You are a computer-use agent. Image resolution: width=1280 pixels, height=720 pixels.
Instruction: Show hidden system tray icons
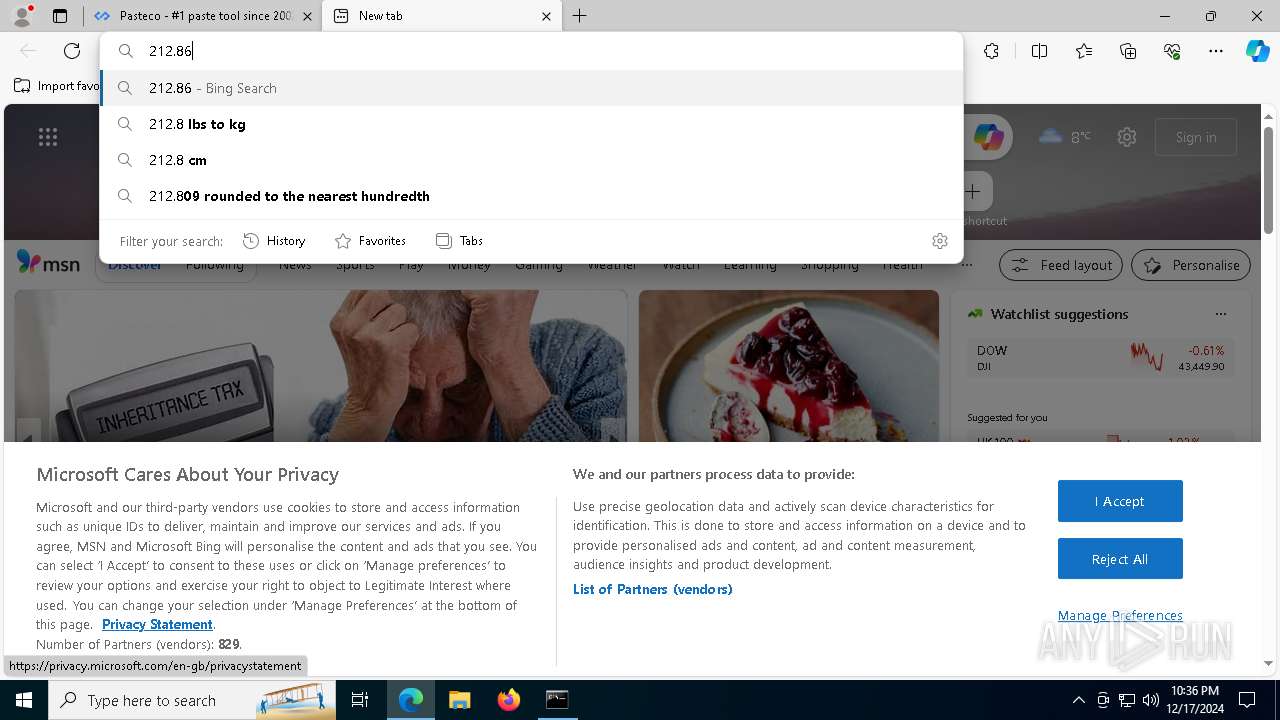click(1078, 700)
